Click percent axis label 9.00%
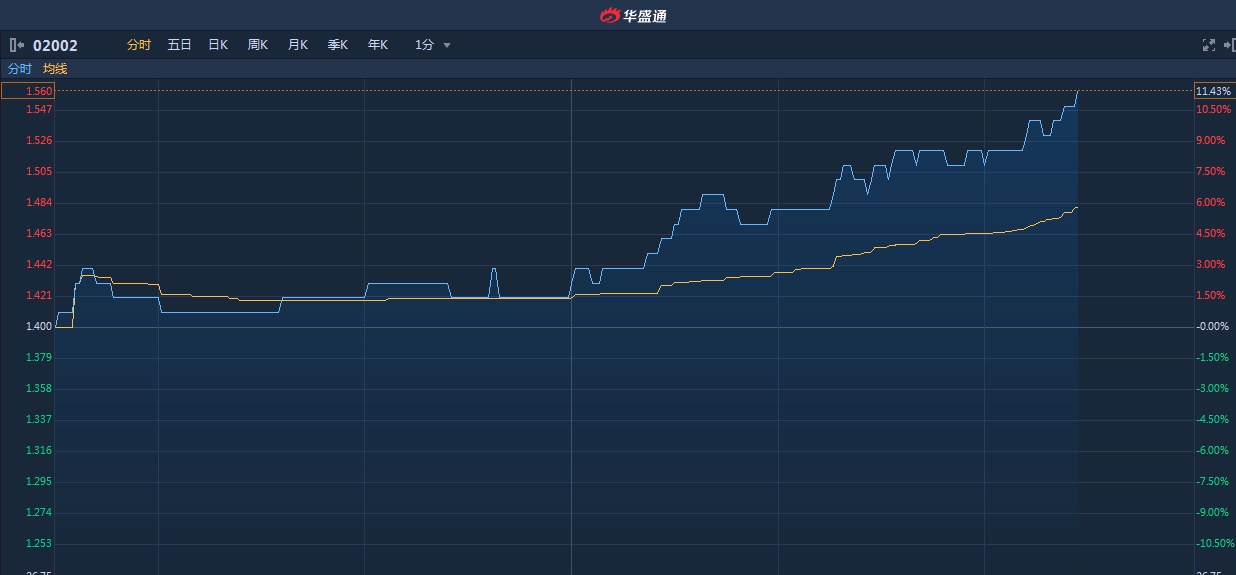Viewport: 1236px width, 575px height. tap(1211, 140)
